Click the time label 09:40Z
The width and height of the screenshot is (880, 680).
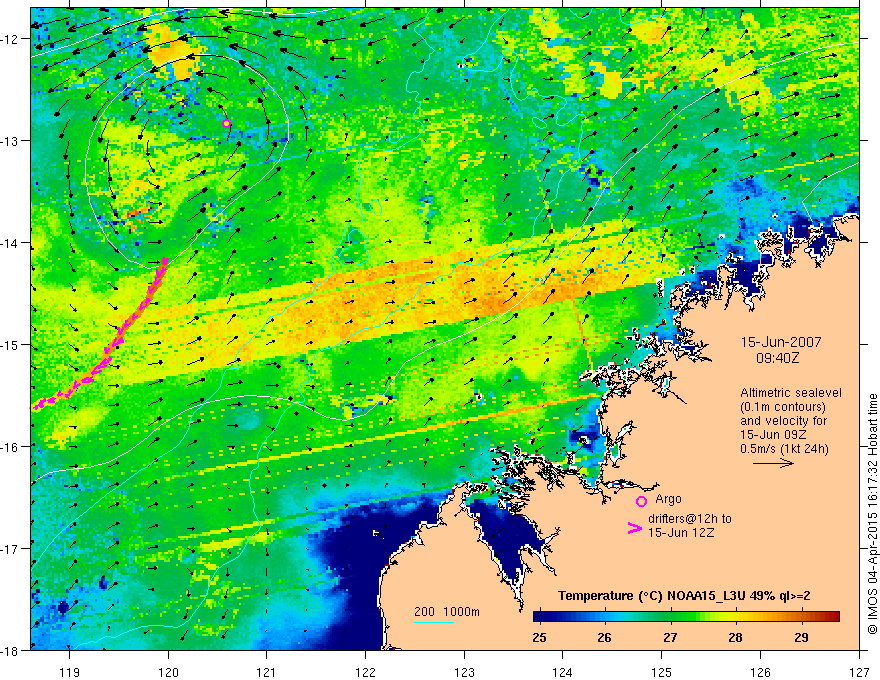point(777,357)
